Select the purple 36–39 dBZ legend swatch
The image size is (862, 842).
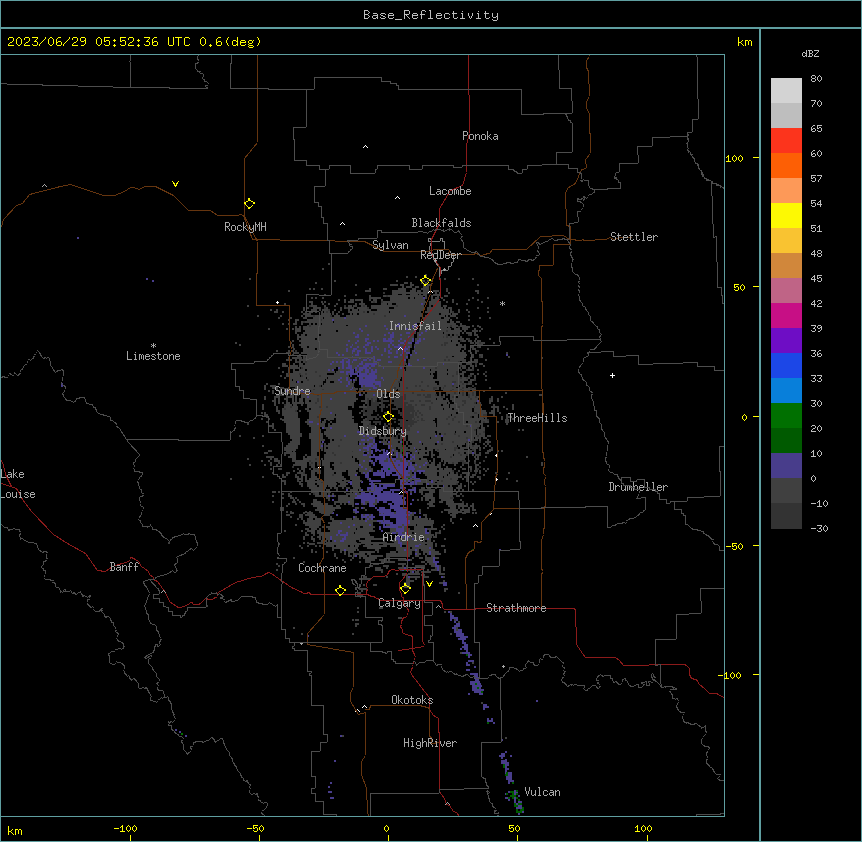[x=786, y=341]
